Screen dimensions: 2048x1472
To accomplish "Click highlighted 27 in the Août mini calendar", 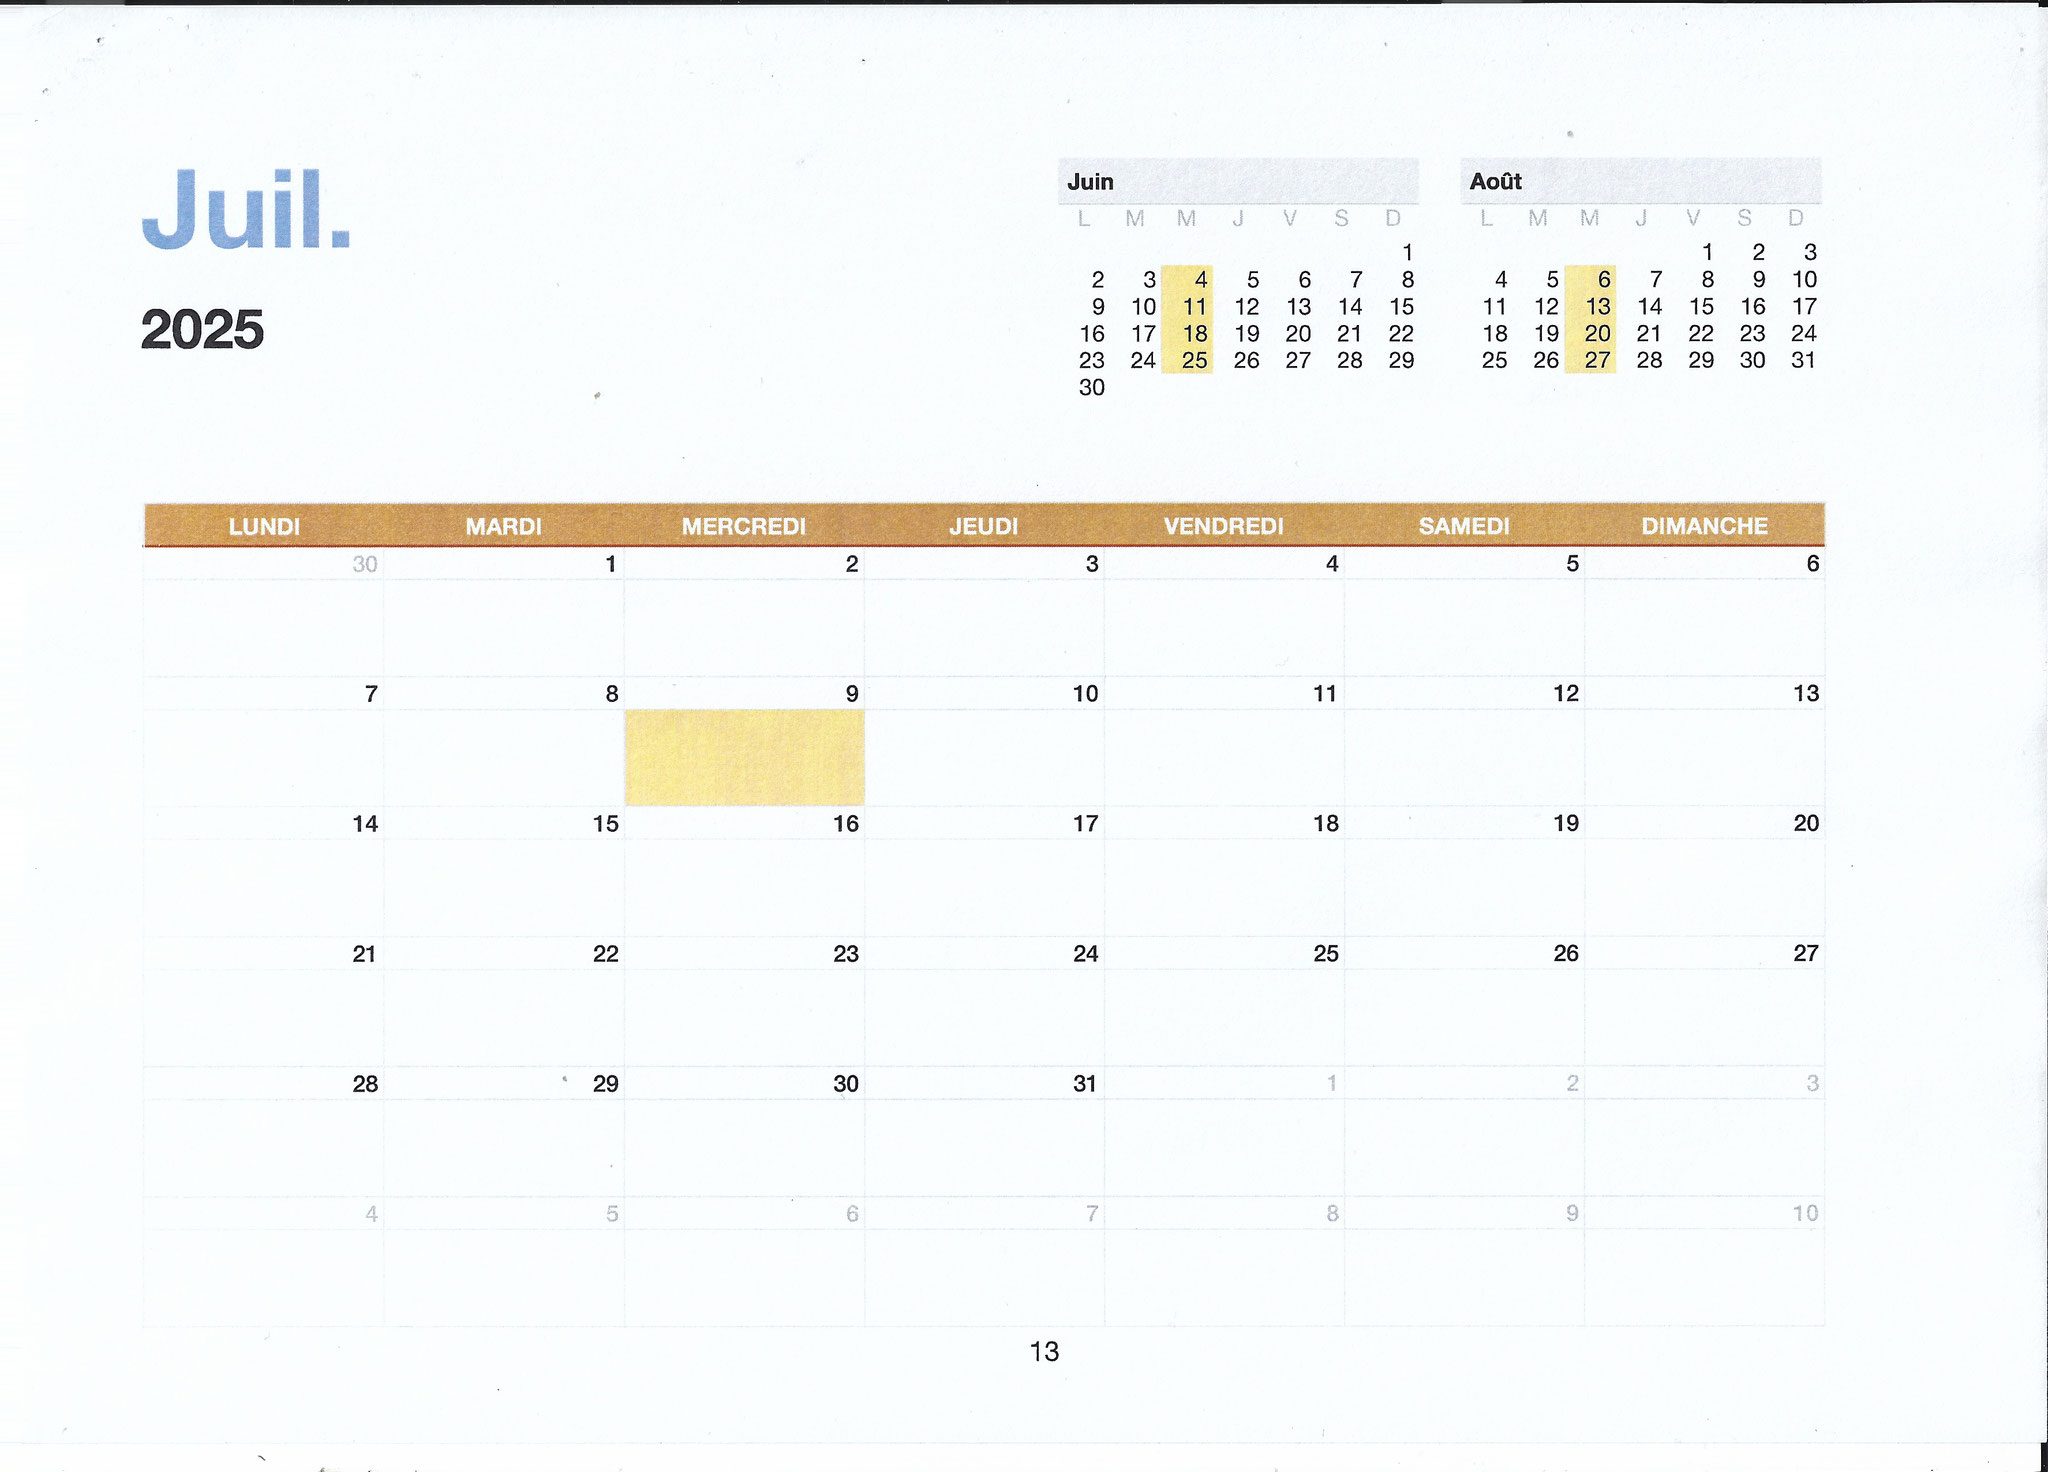I will point(1598,361).
